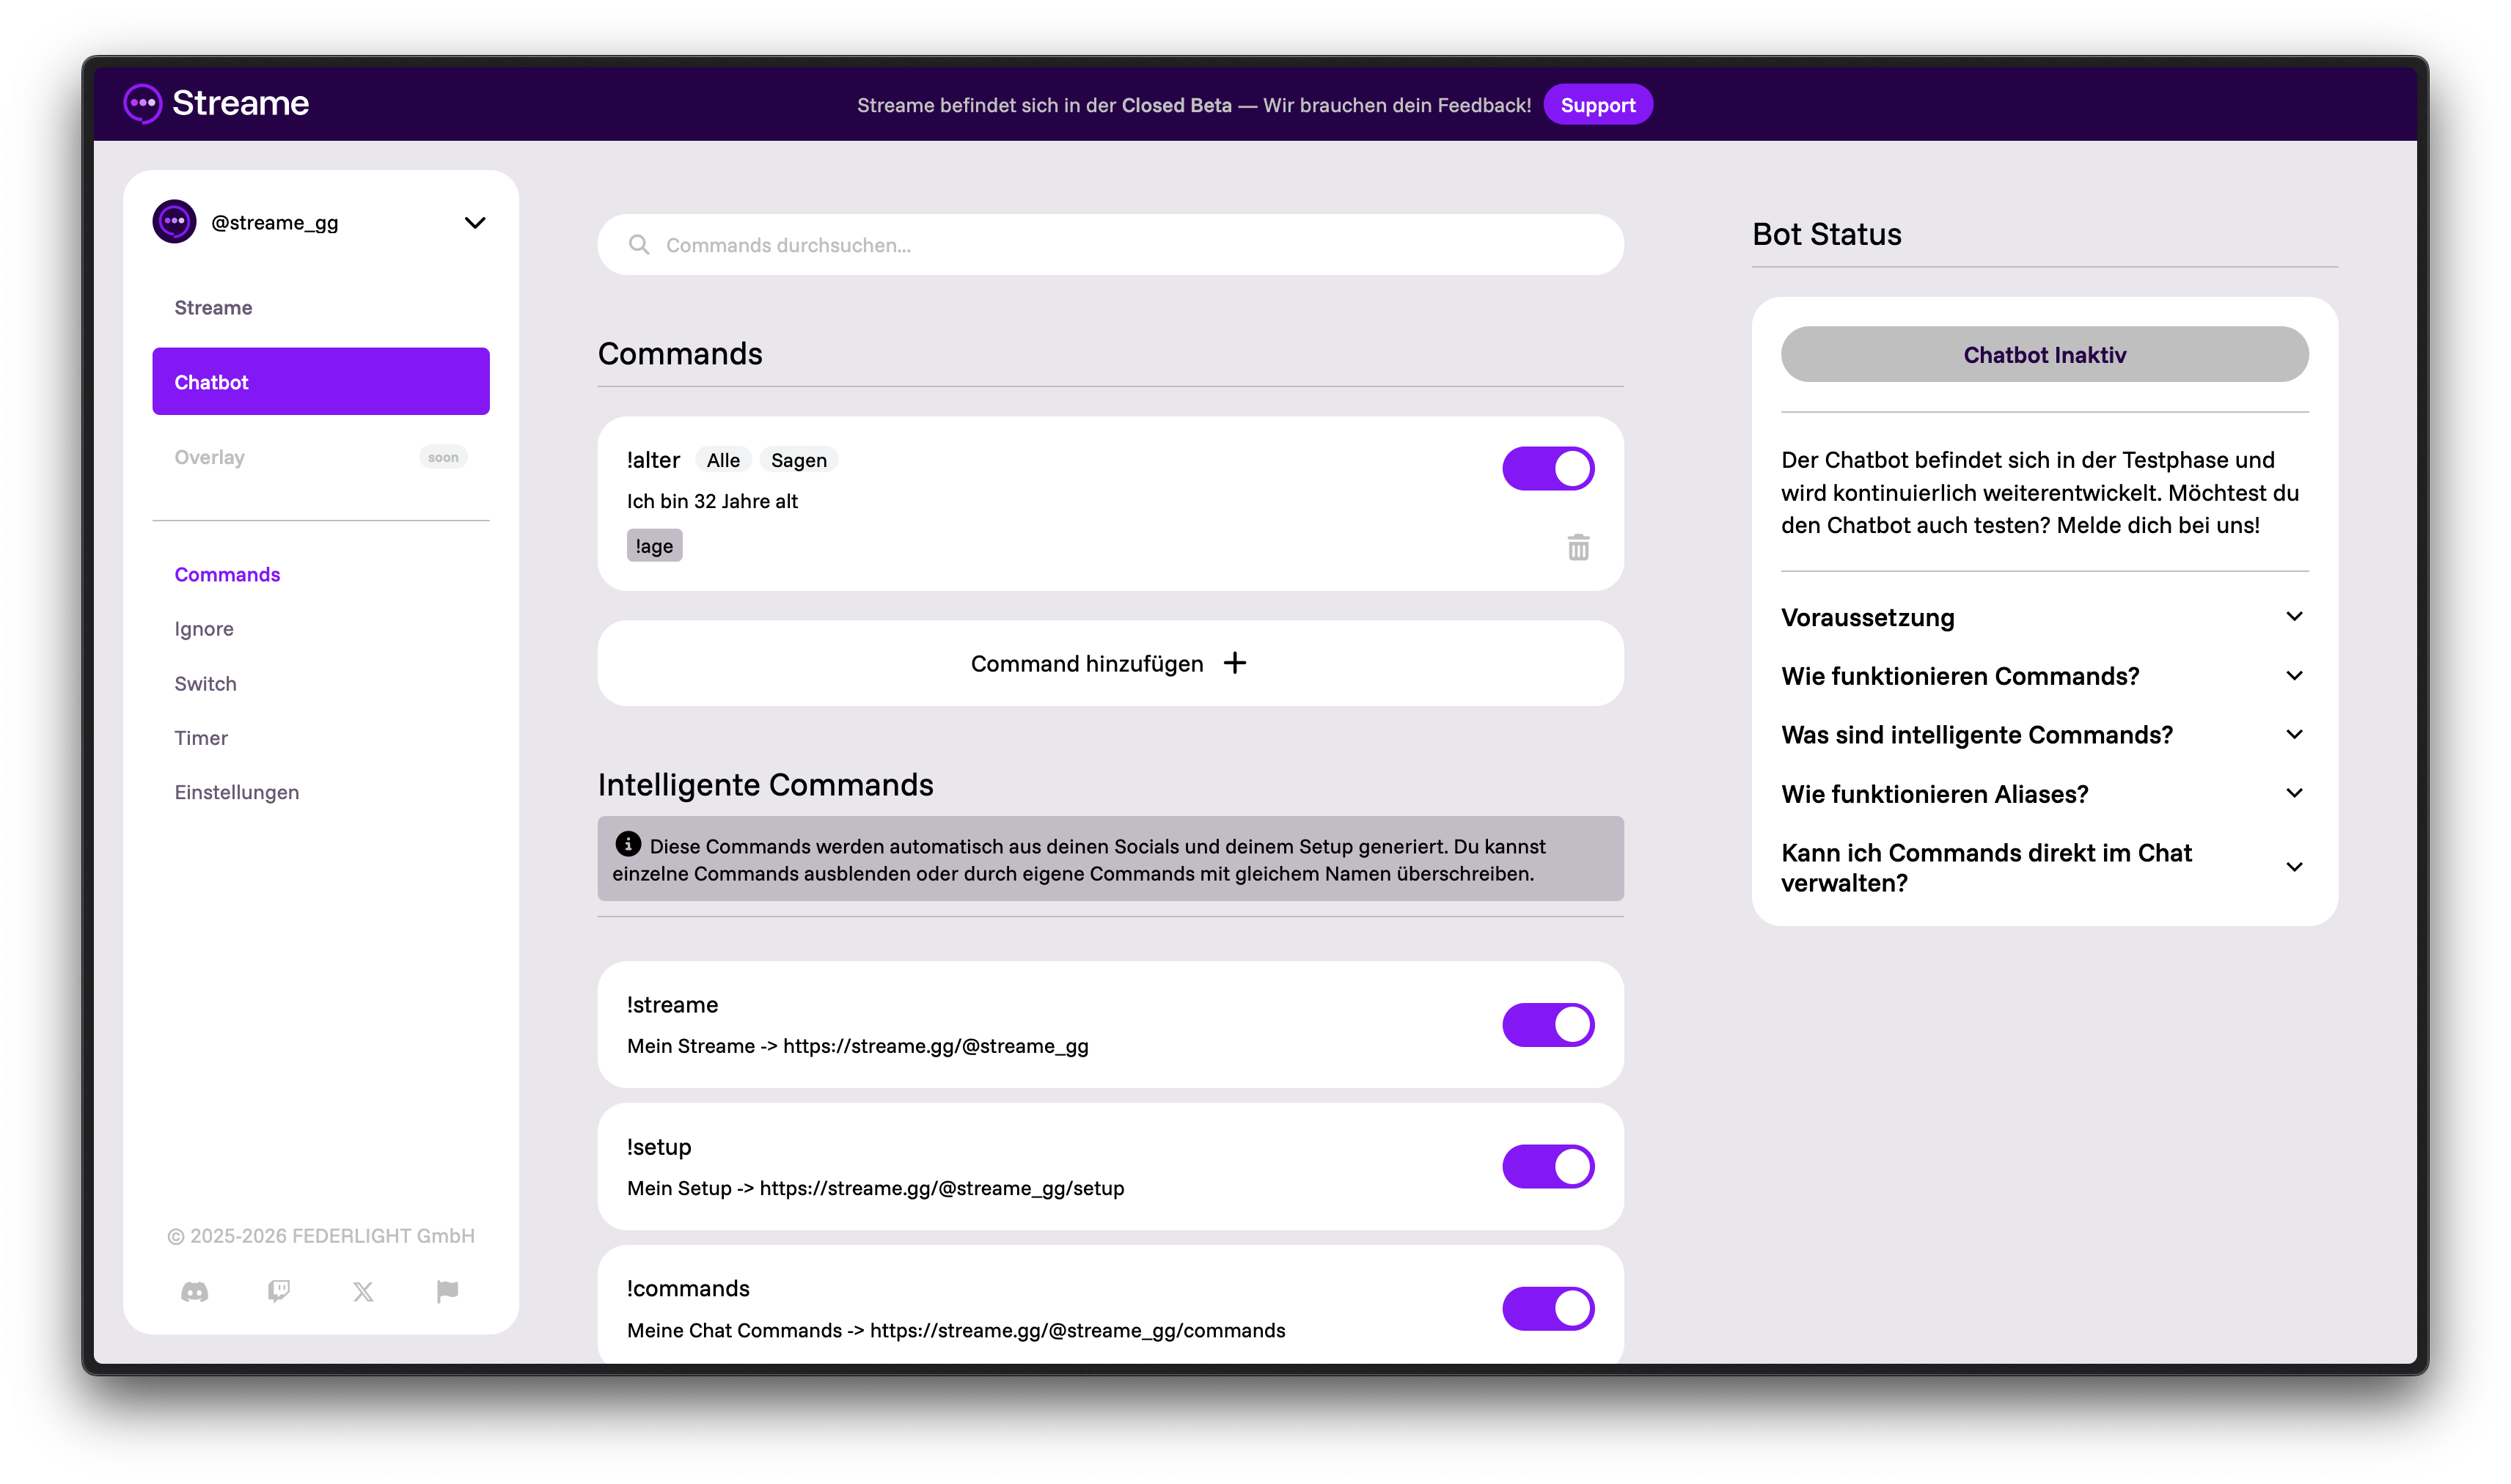Disable the !alter command toggle
This screenshot has width=2511, height=1484.
[1547, 468]
